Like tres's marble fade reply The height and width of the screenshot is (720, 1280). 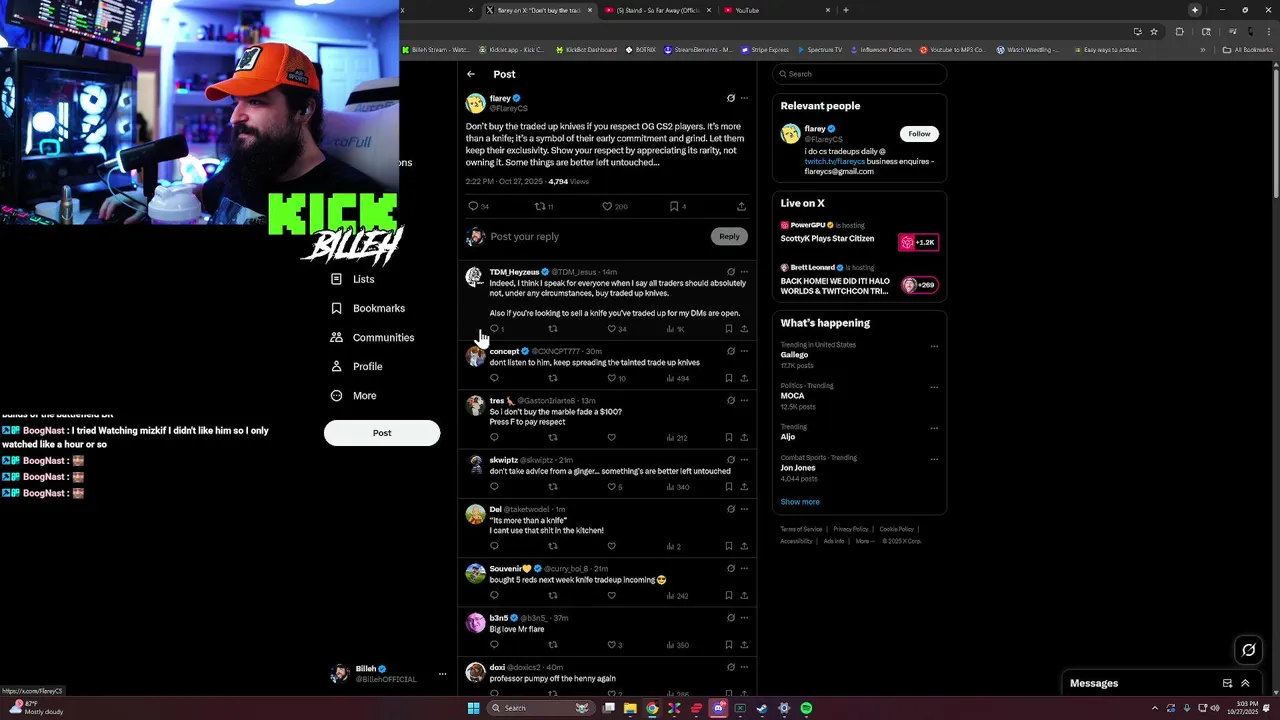(x=612, y=437)
